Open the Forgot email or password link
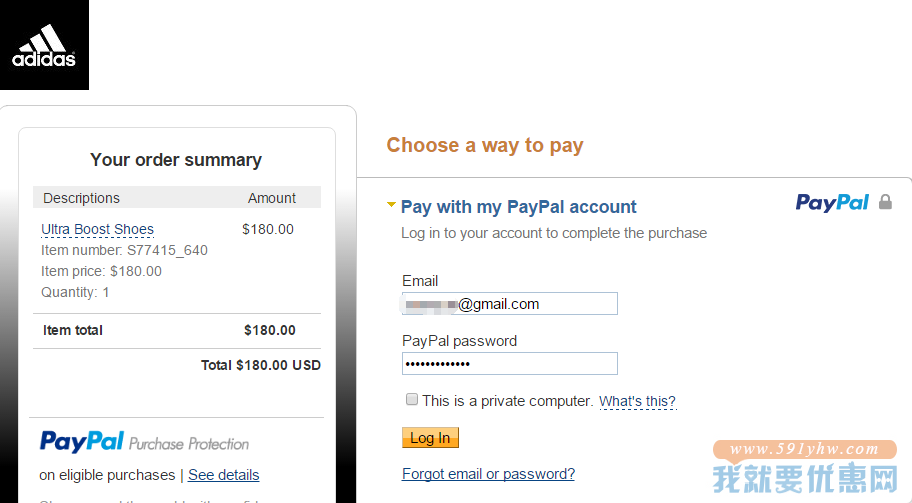Image resolution: width=912 pixels, height=503 pixels. [x=489, y=474]
